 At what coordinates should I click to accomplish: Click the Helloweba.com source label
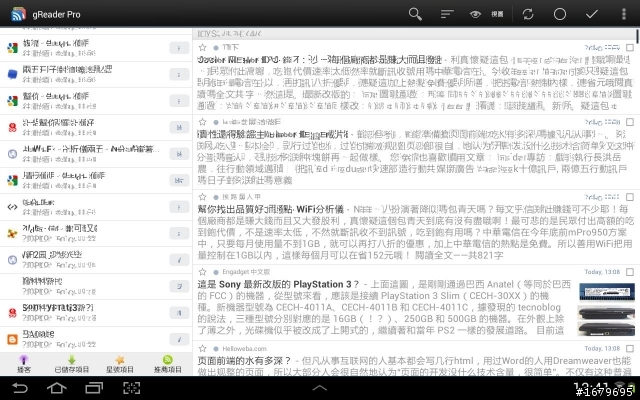click(244, 349)
